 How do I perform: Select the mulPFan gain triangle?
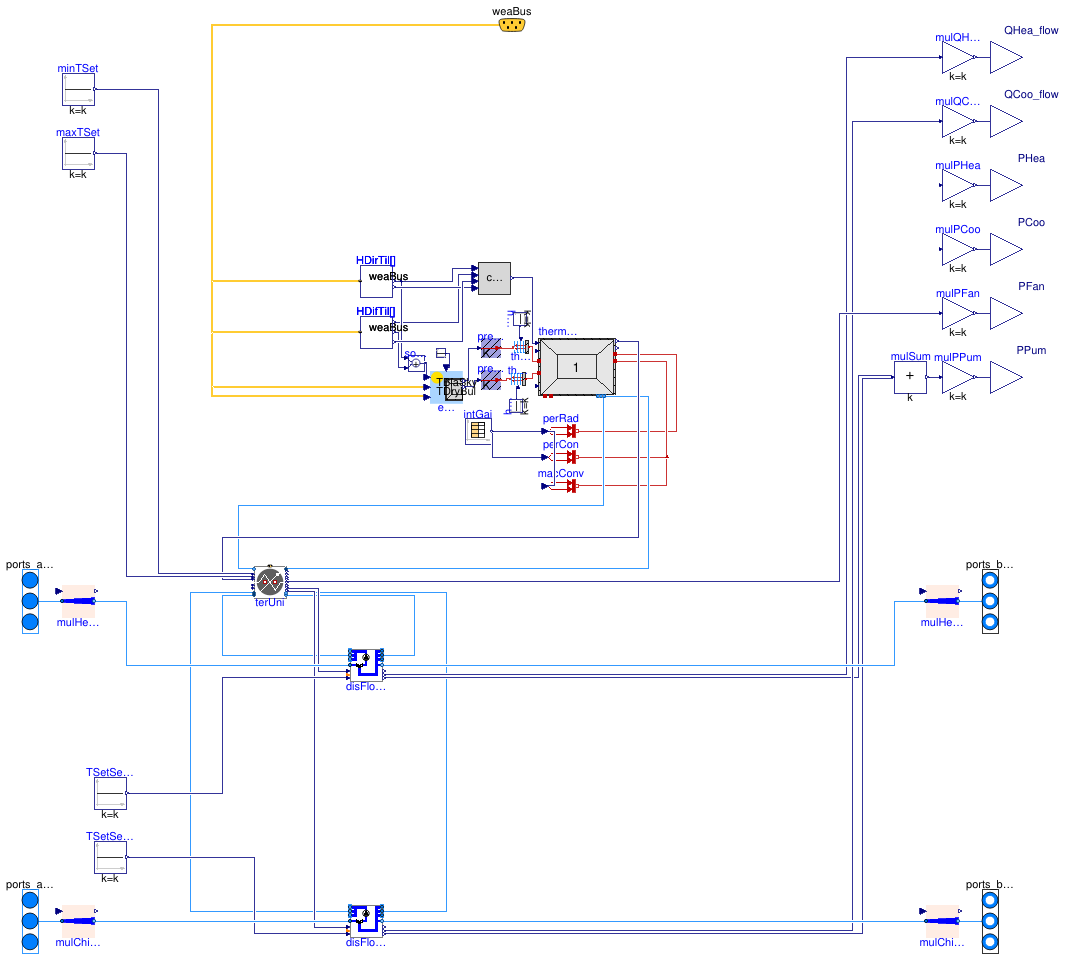coord(958,313)
